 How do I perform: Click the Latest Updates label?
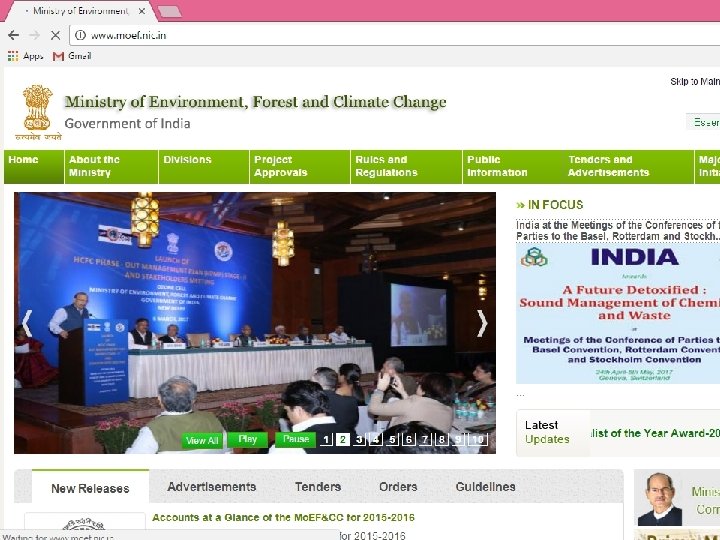547,432
